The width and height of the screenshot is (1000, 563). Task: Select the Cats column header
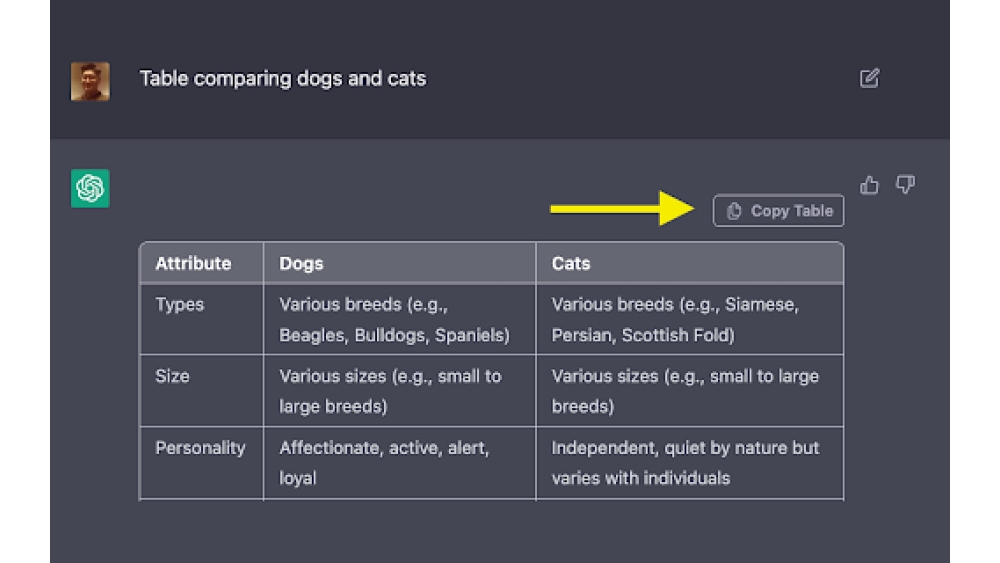click(x=571, y=264)
